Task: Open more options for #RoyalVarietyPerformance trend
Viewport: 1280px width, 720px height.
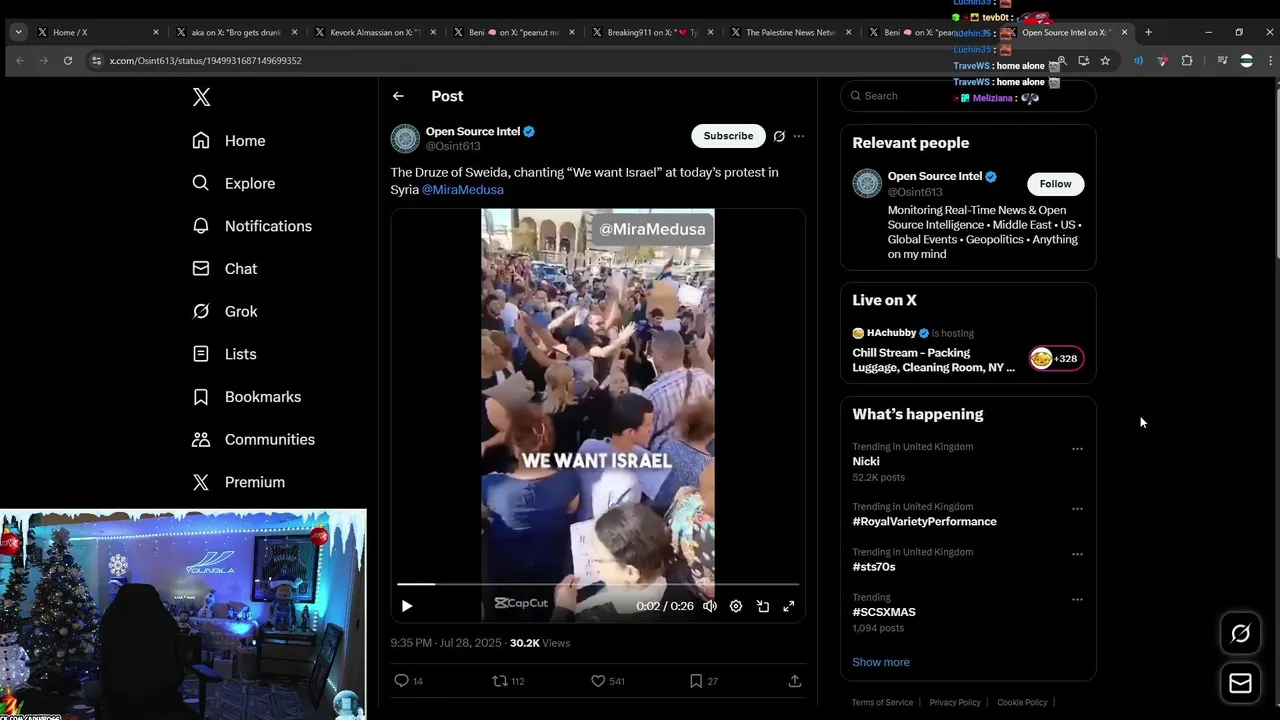Action: [x=1077, y=509]
